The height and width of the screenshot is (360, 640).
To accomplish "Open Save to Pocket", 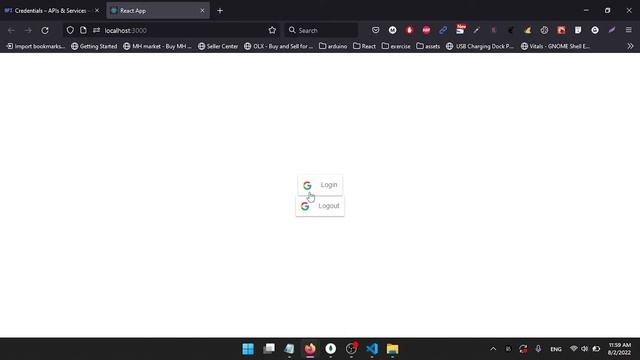I will 376,30.
